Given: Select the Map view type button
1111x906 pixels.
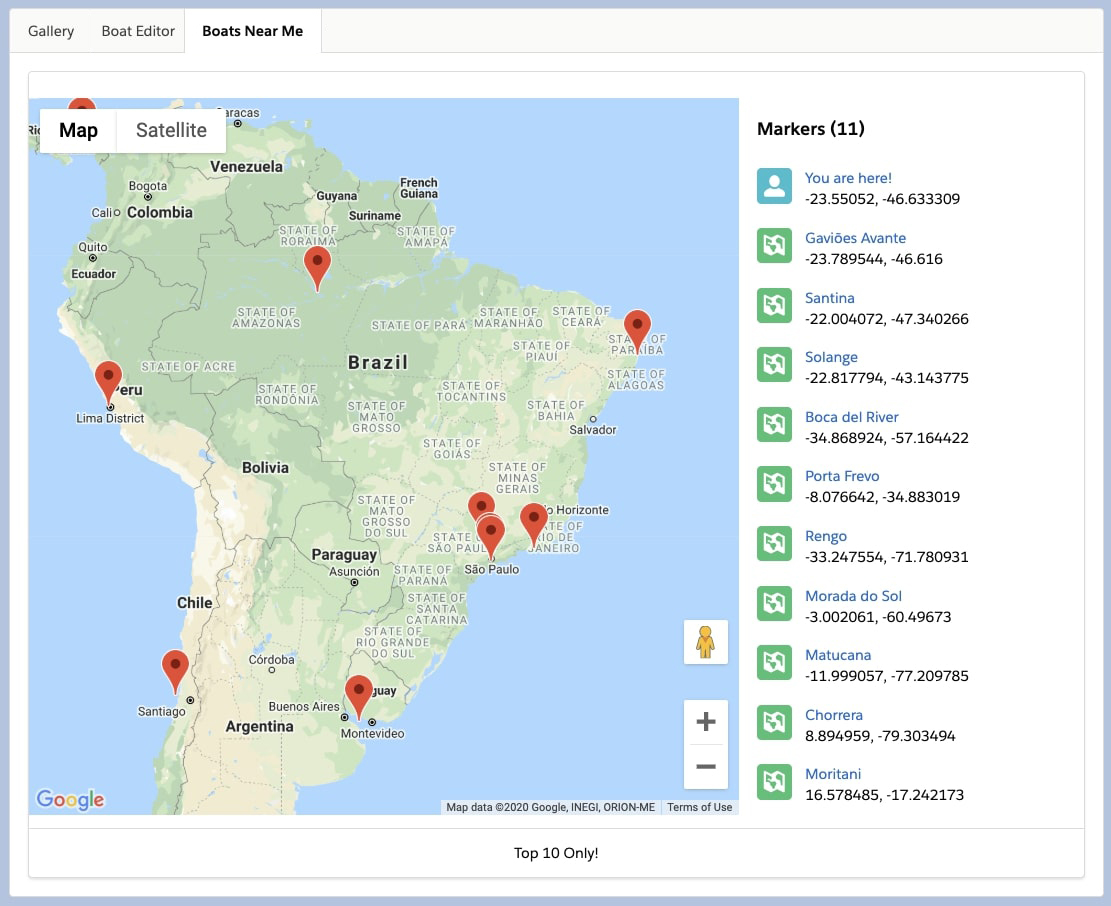Looking at the screenshot, I should point(78,130).
